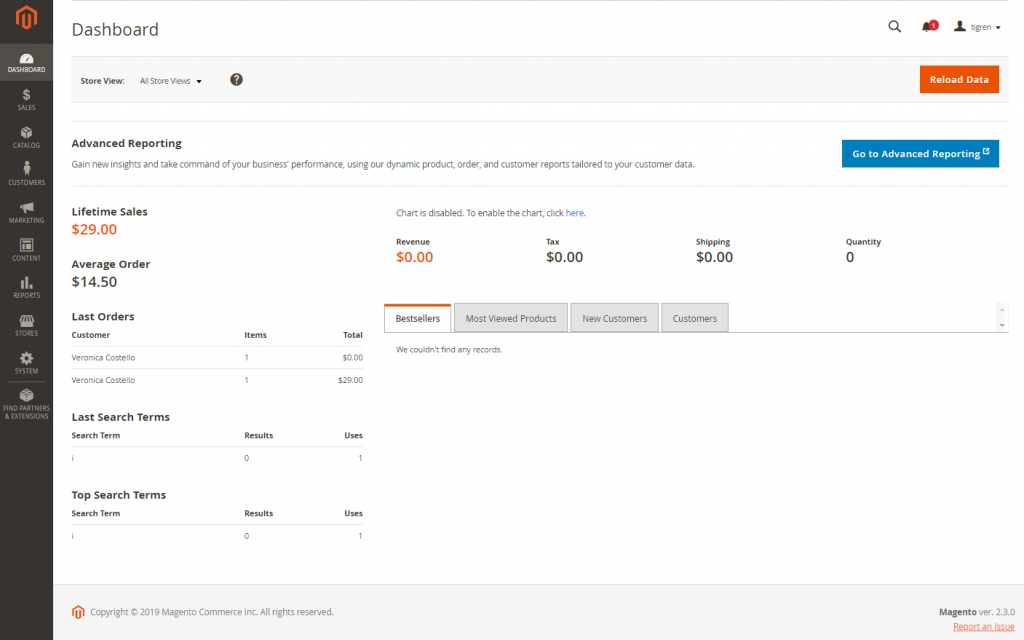This screenshot has width=1024, height=640.
Task: Open the Customers sidebar section
Action: [x=26, y=172]
